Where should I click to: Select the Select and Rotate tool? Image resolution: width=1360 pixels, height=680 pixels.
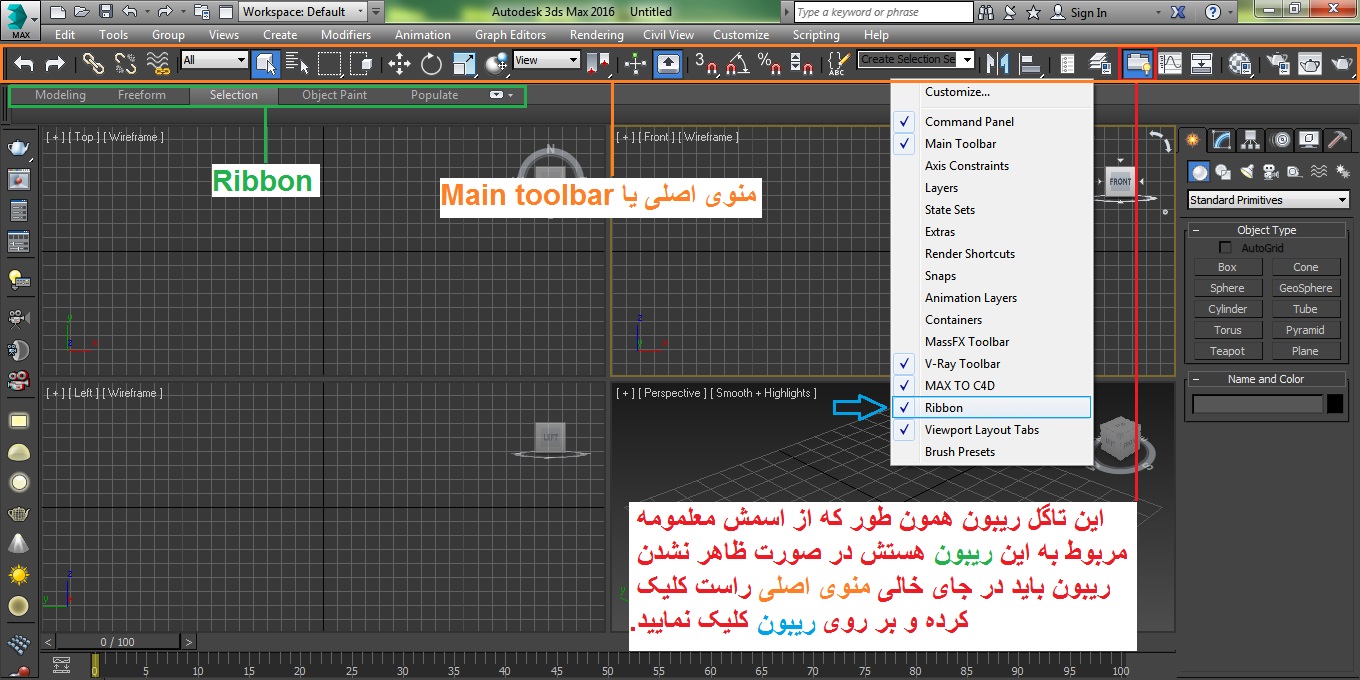pos(431,63)
